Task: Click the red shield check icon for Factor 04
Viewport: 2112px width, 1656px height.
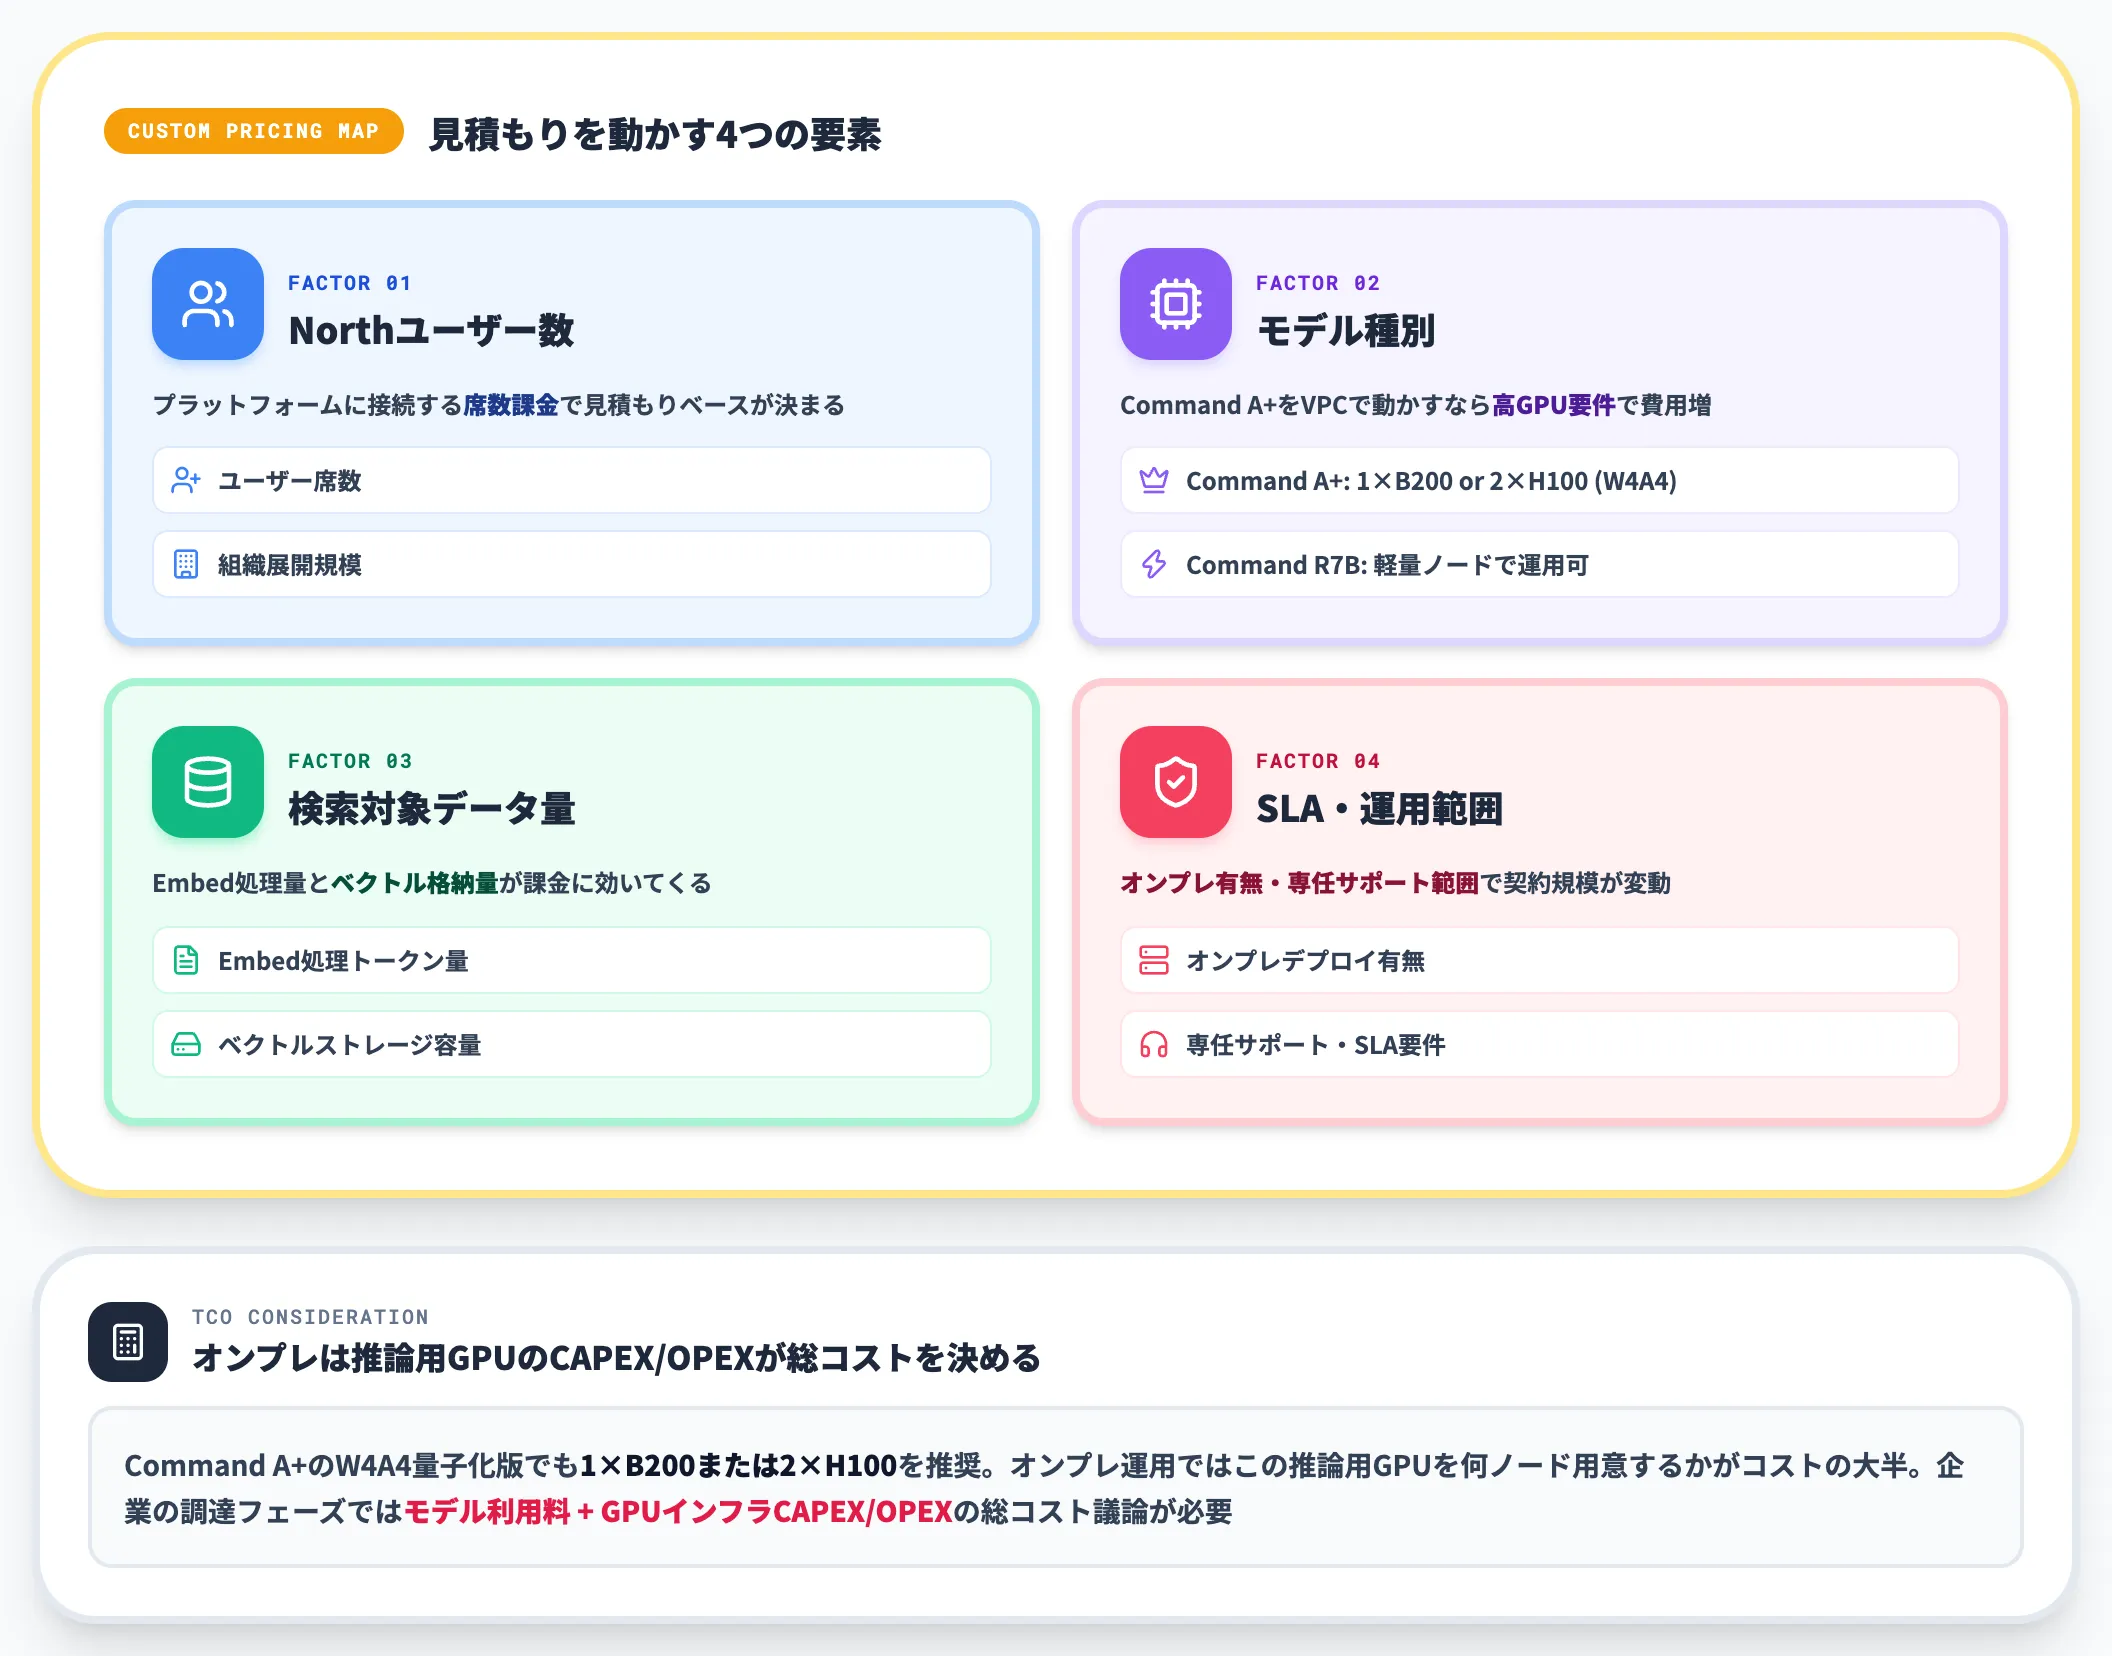Action: (1176, 782)
